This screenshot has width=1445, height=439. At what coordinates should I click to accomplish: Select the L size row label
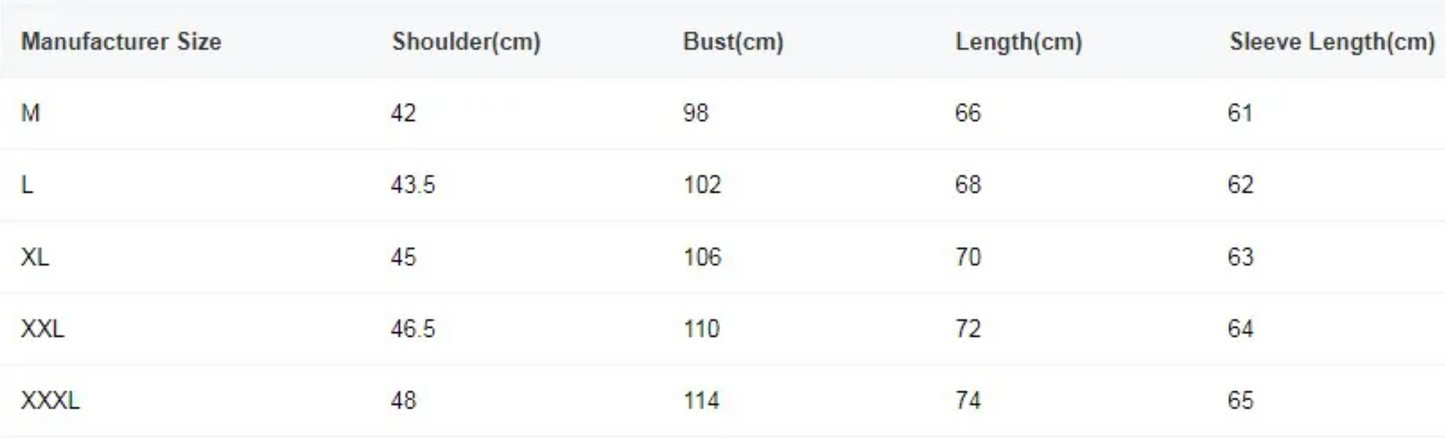click(x=27, y=185)
